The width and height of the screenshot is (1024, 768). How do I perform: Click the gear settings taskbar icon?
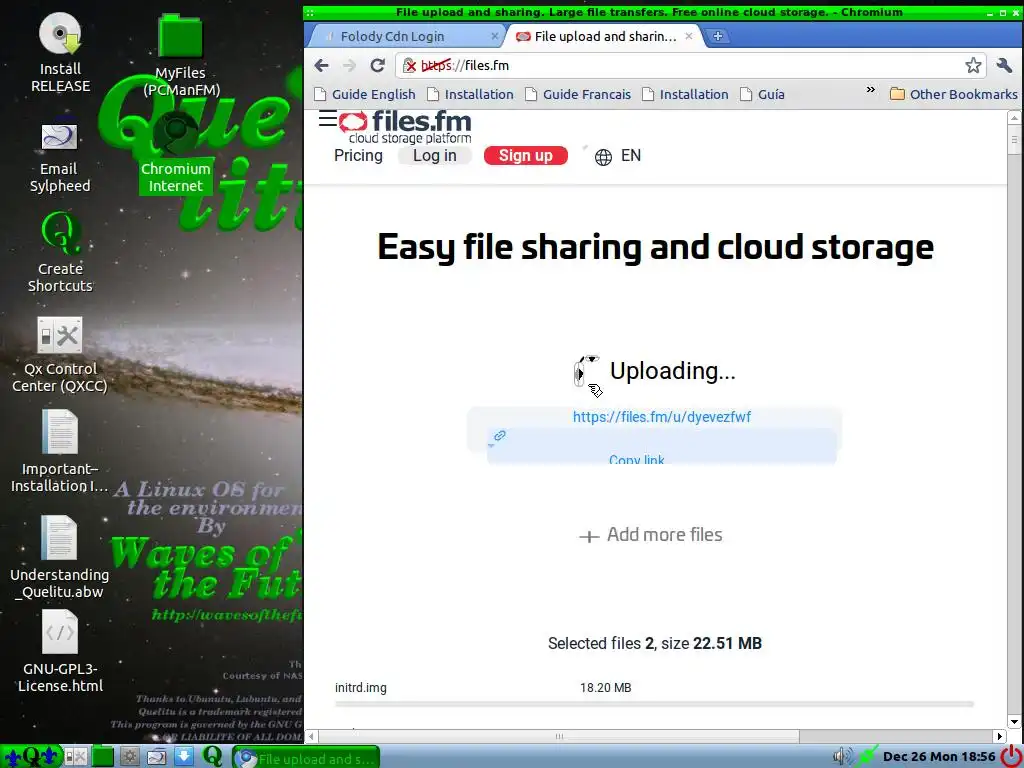(130, 756)
